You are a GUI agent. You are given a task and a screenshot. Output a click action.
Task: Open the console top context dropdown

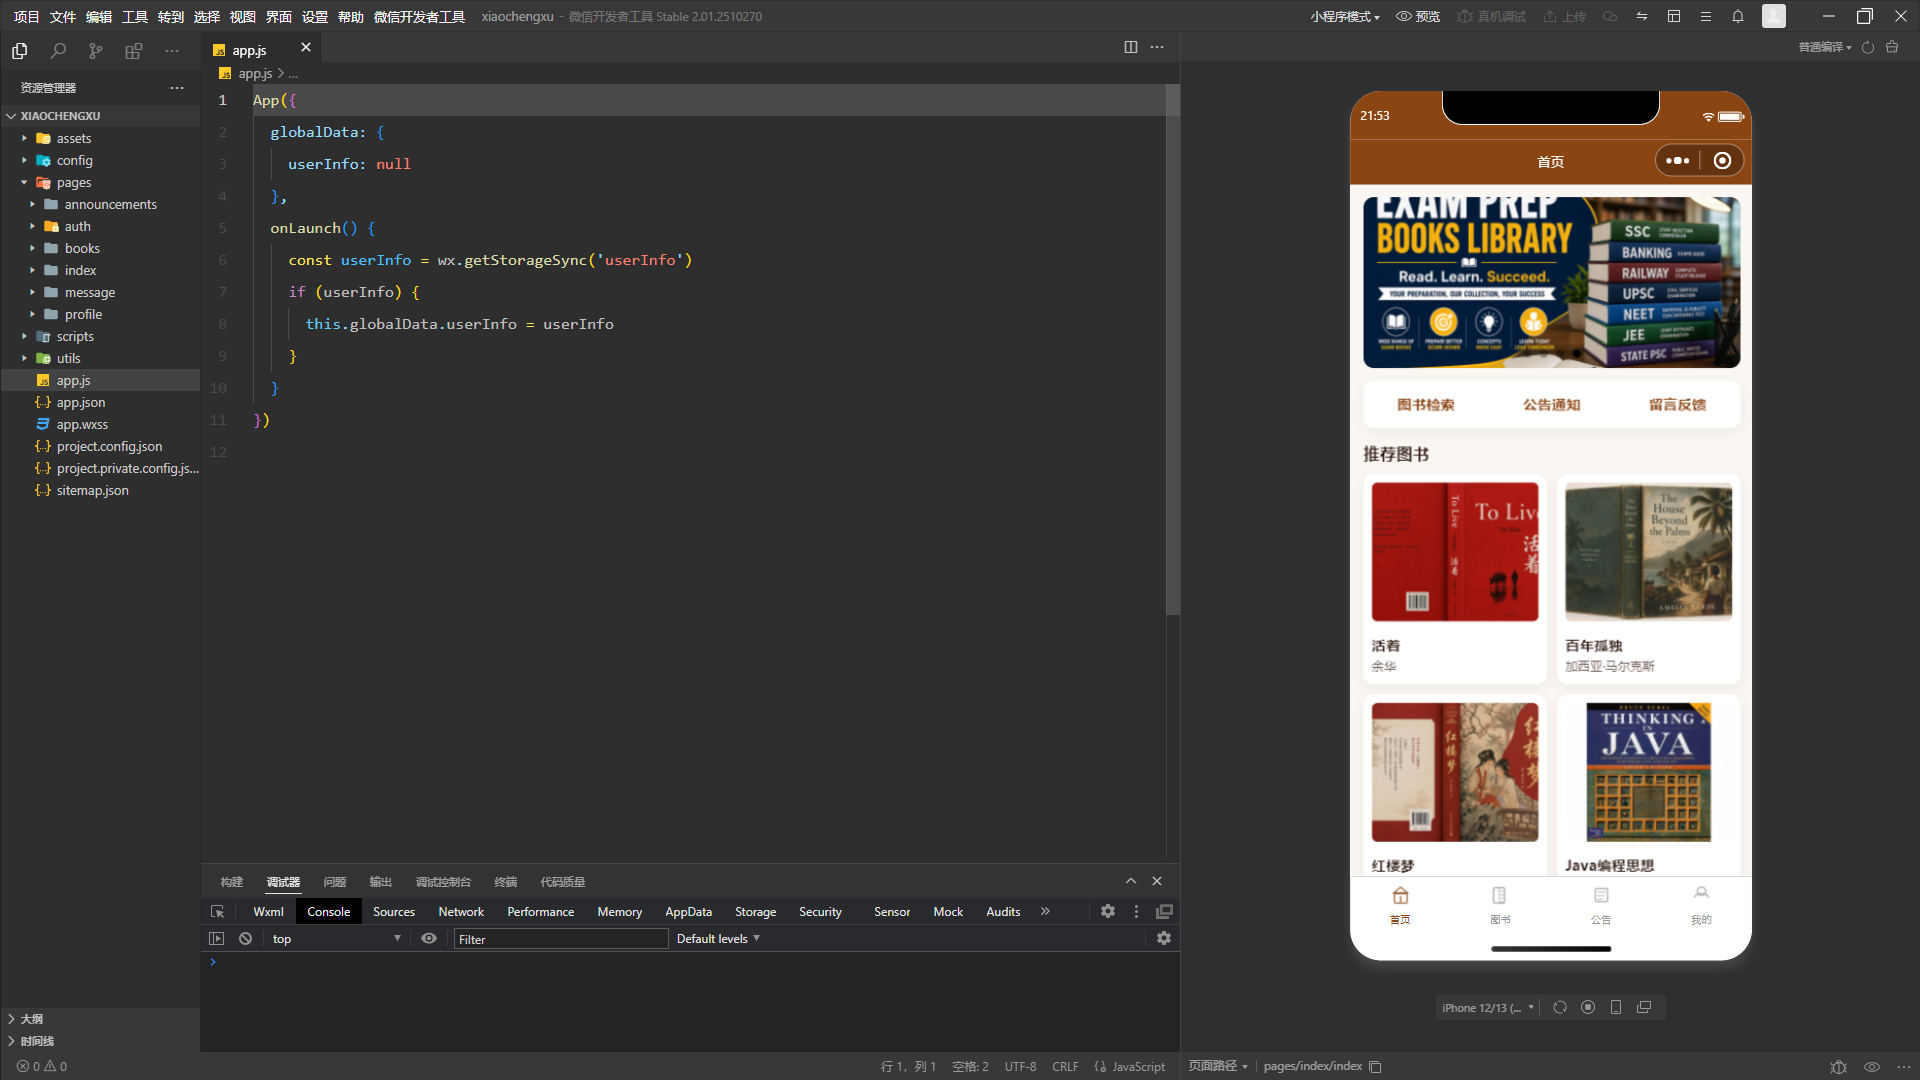coord(336,939)
